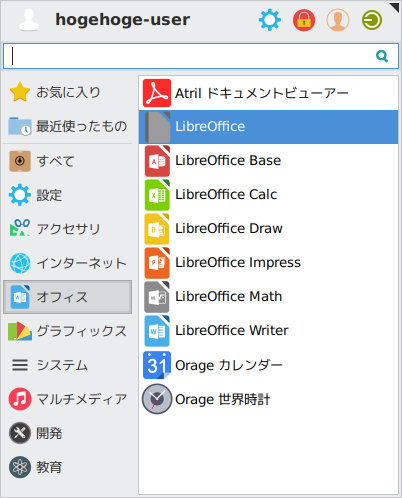Select the お気に入り category
Image resolution: width=402 pixels, height=498 pixels.
(68, 92)
